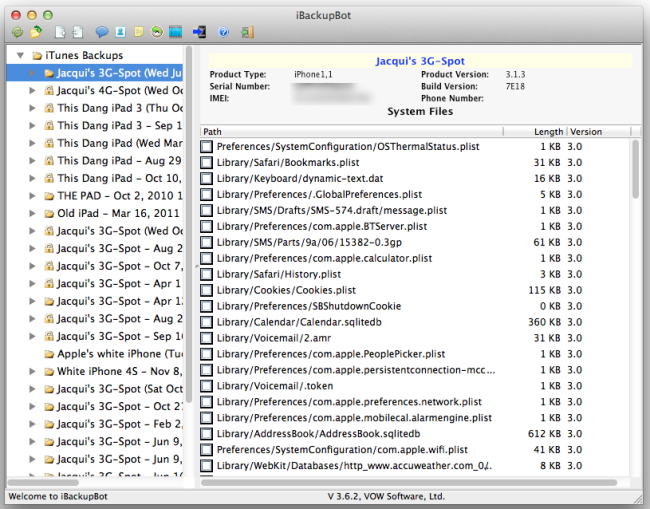Open the yellow notes toolbar icon

click(139, 32)
